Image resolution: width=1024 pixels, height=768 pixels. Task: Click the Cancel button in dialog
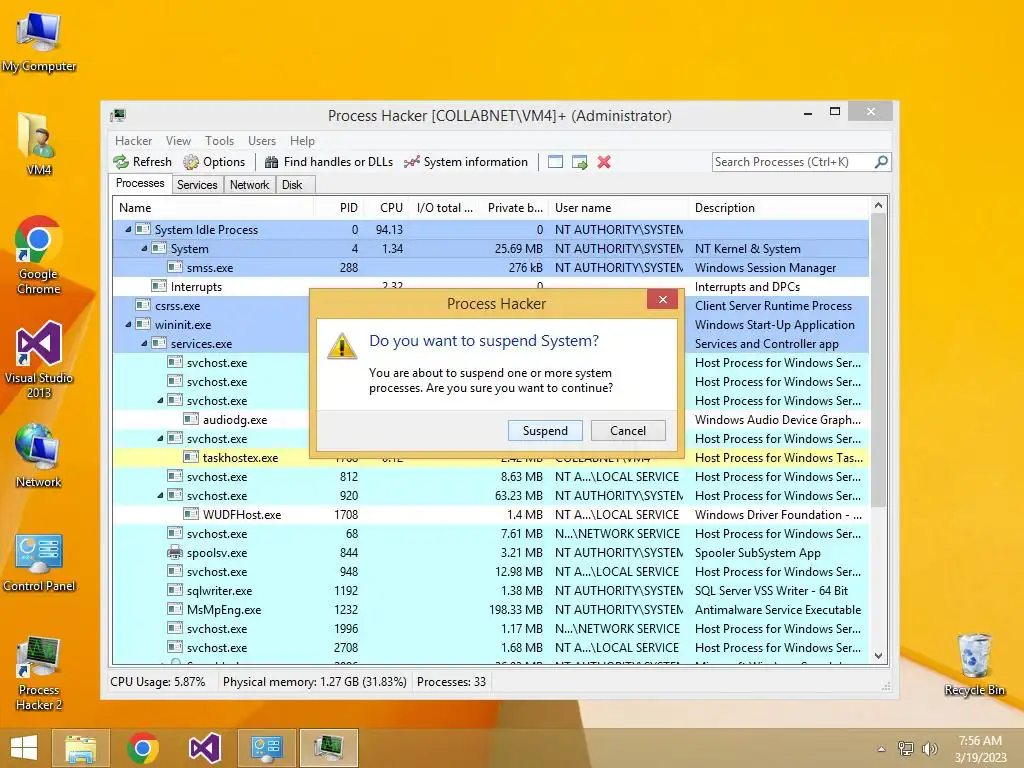[628, 430]
